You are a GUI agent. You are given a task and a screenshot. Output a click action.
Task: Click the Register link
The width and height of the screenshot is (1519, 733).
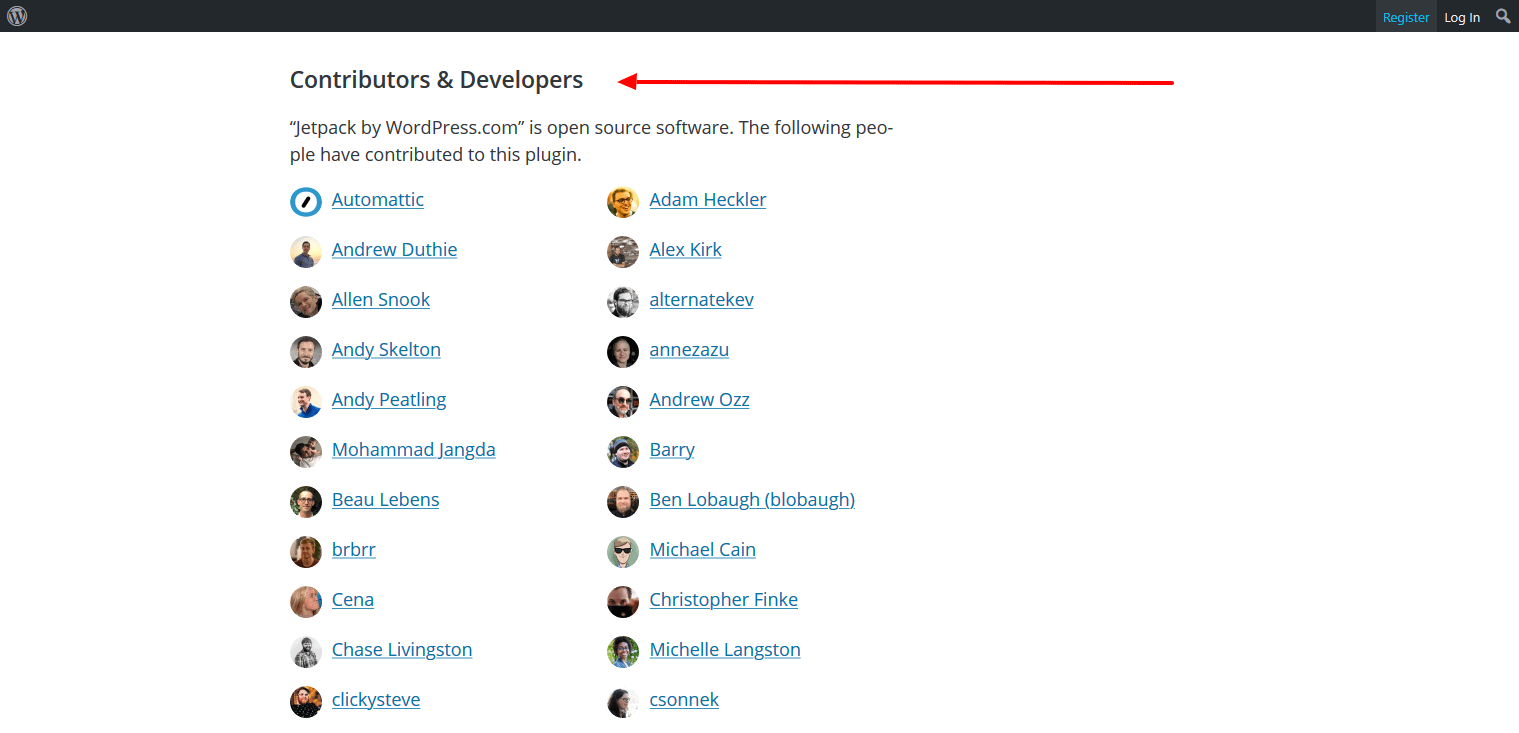click(x=1406, y=17)
